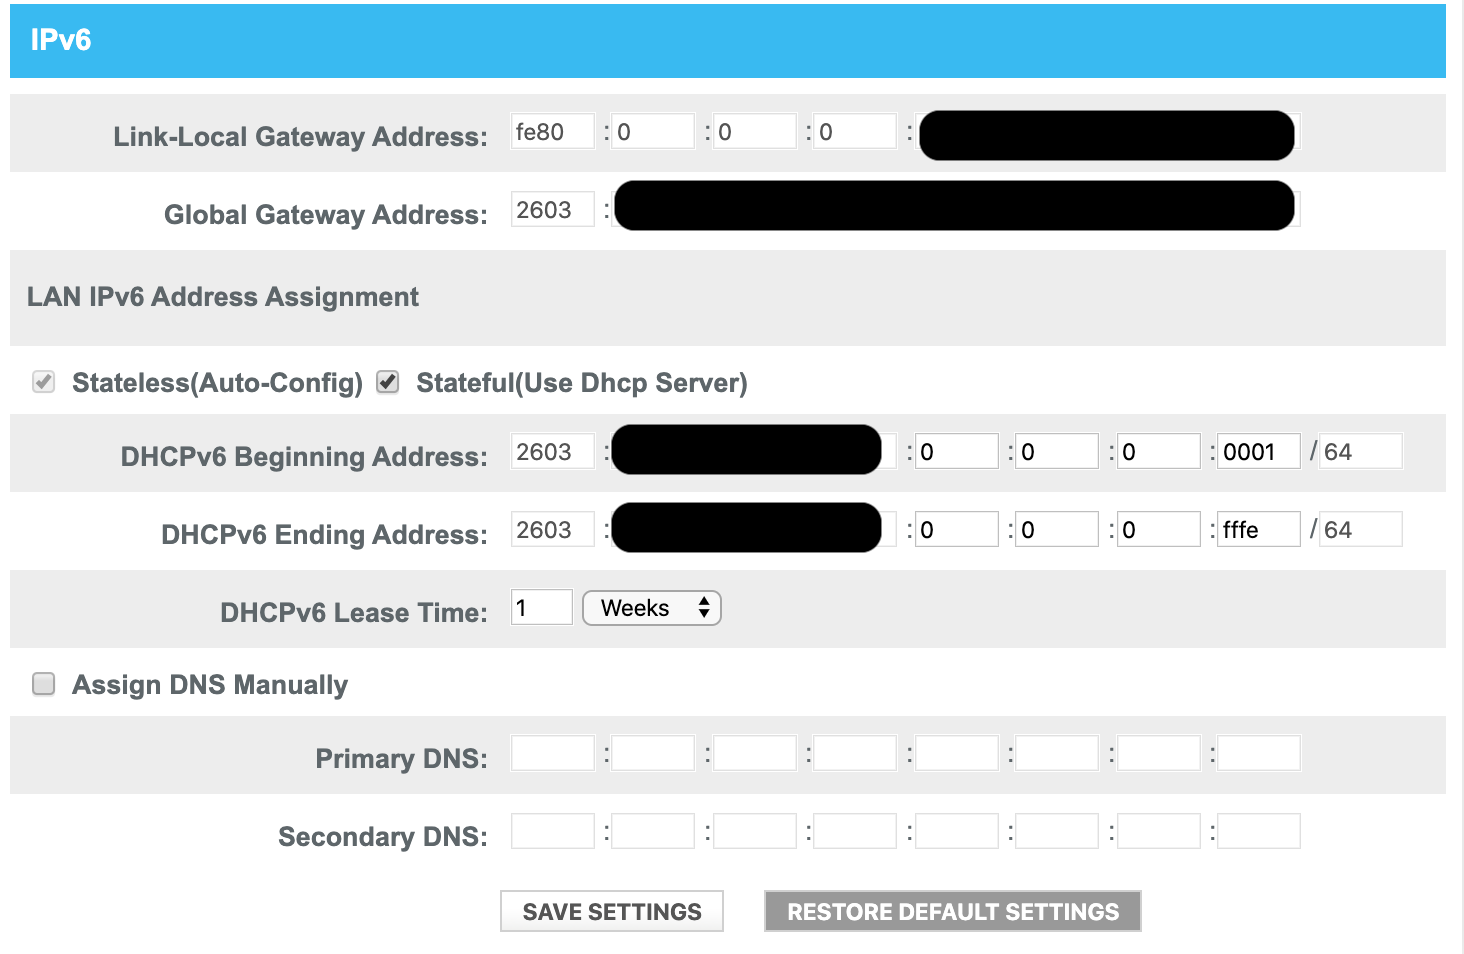Click the 2603 field in Global Gateway Address
The image size is (1464, 954).
552,210
